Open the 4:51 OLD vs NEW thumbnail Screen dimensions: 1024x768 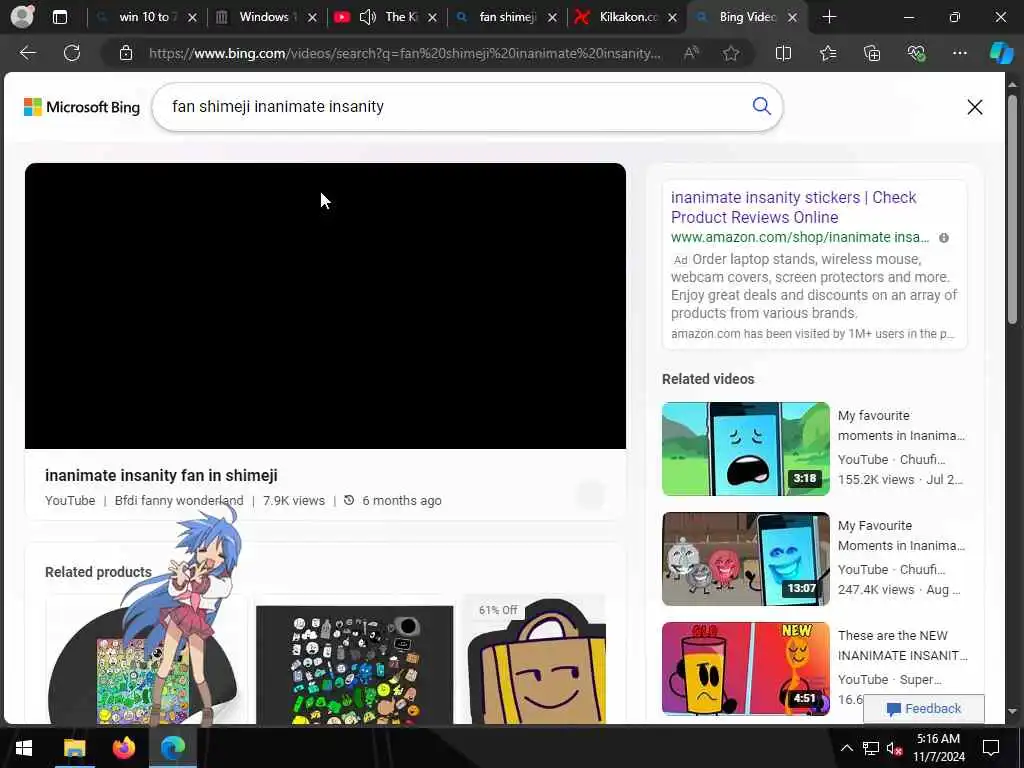[745, 669]
